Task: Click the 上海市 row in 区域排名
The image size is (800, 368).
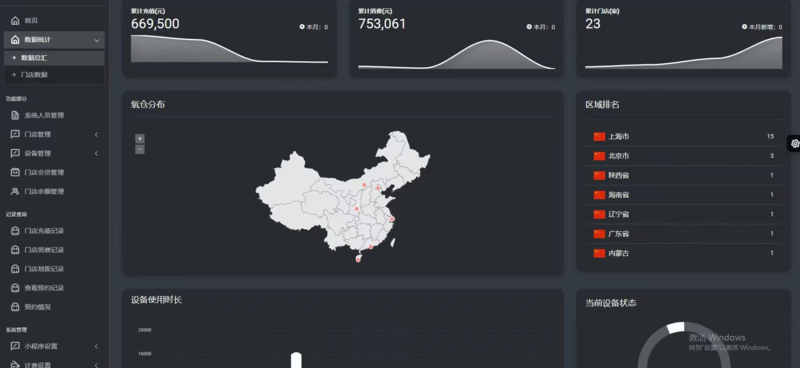Action: pos(684,137)
